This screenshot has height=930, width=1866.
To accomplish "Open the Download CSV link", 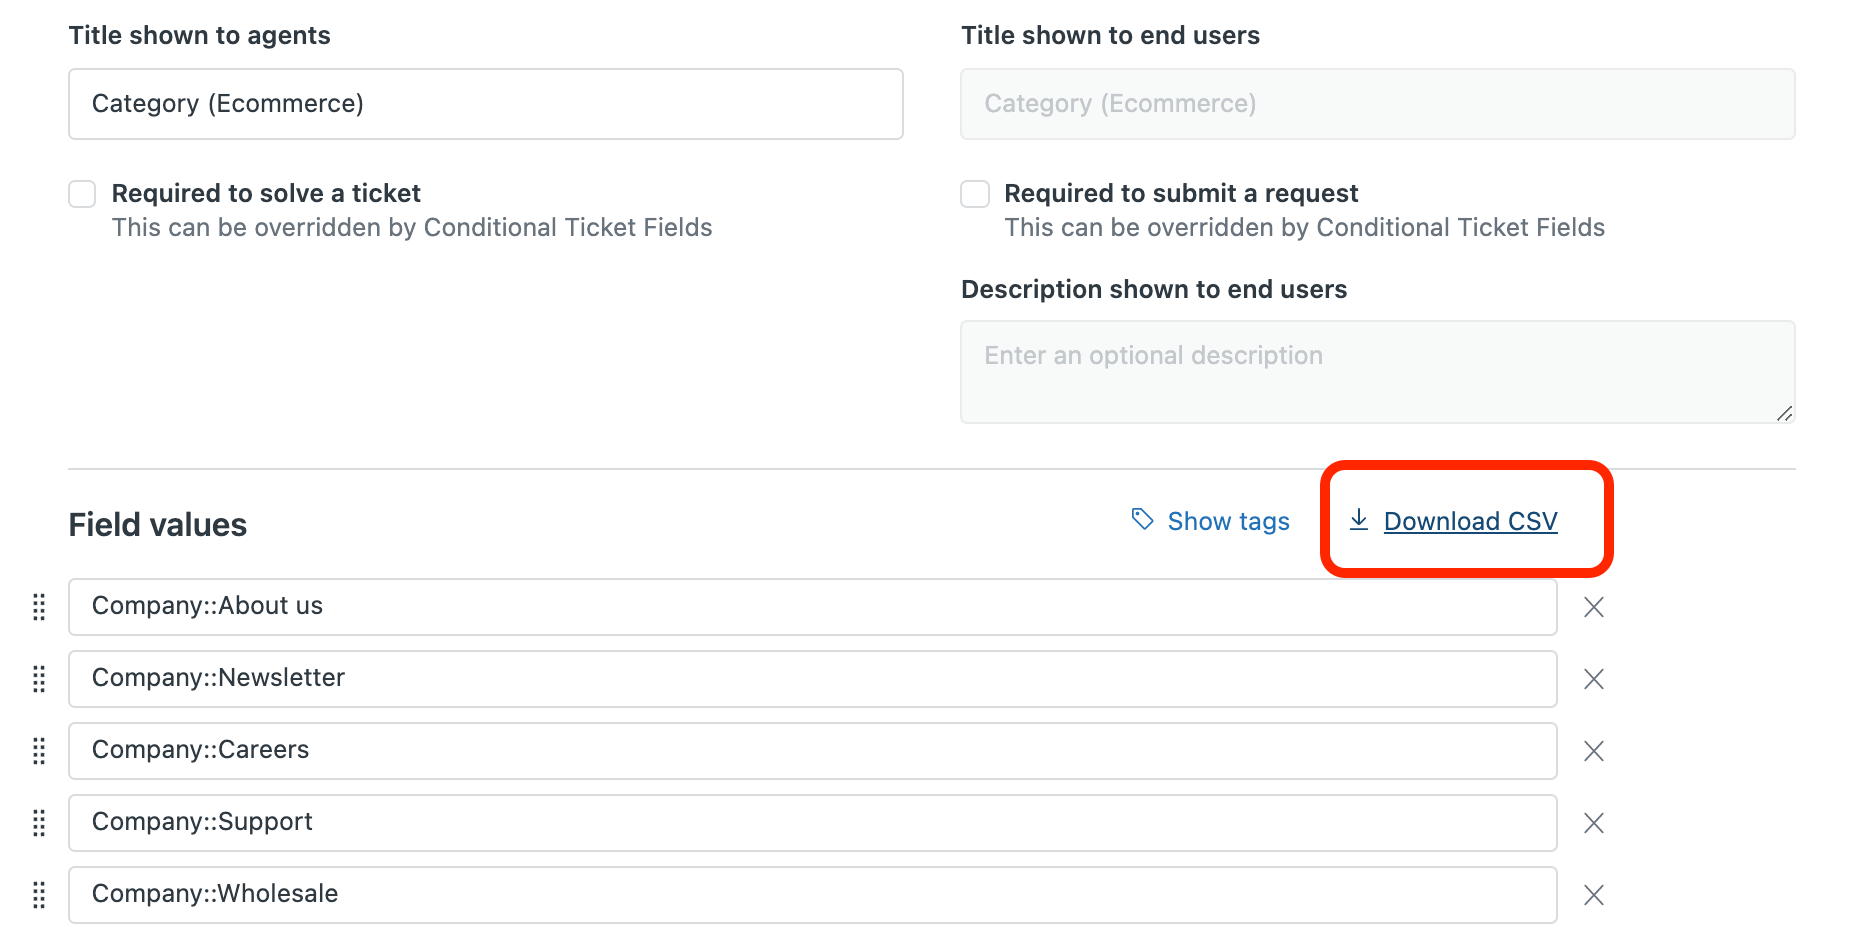I will coord(1470,521).
